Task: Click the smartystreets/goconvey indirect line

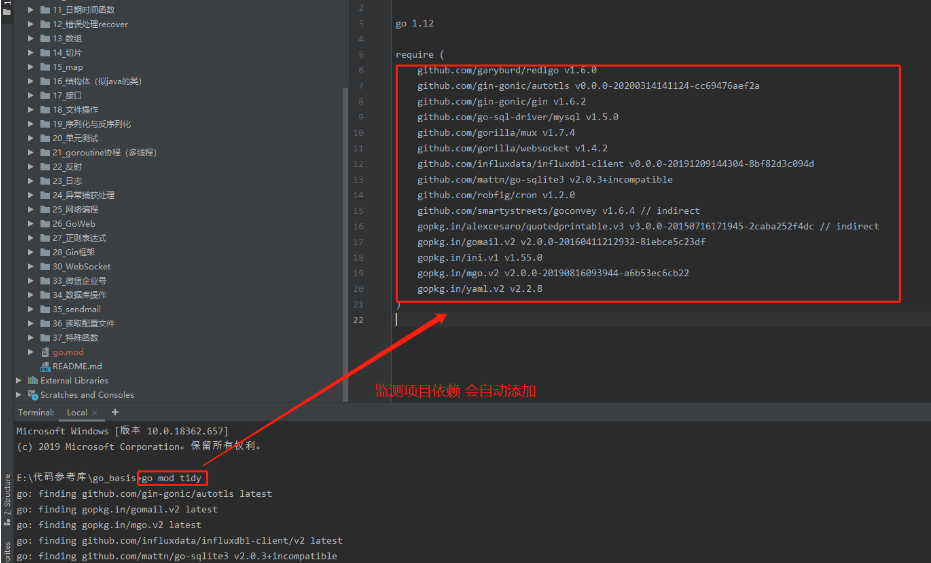Action: click(558, 211)
